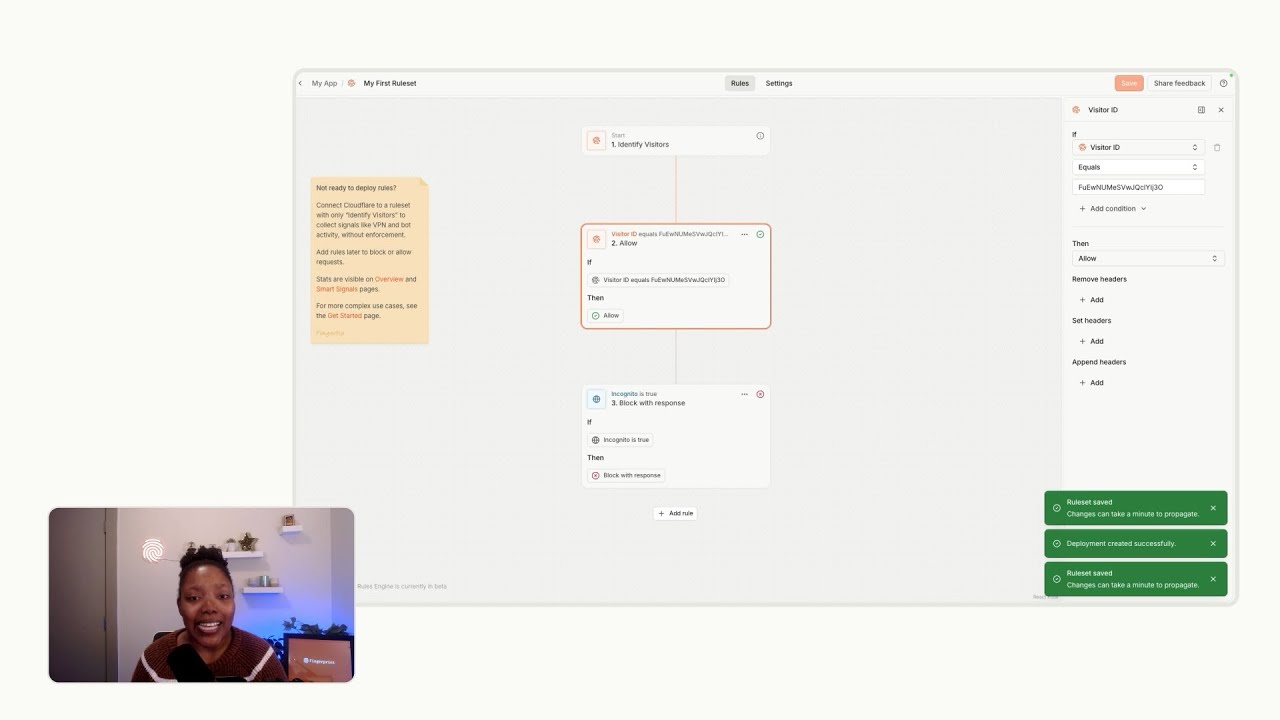Switch to the Settings tab
The height and width of the screenshot is (720, 1280).
779,83
